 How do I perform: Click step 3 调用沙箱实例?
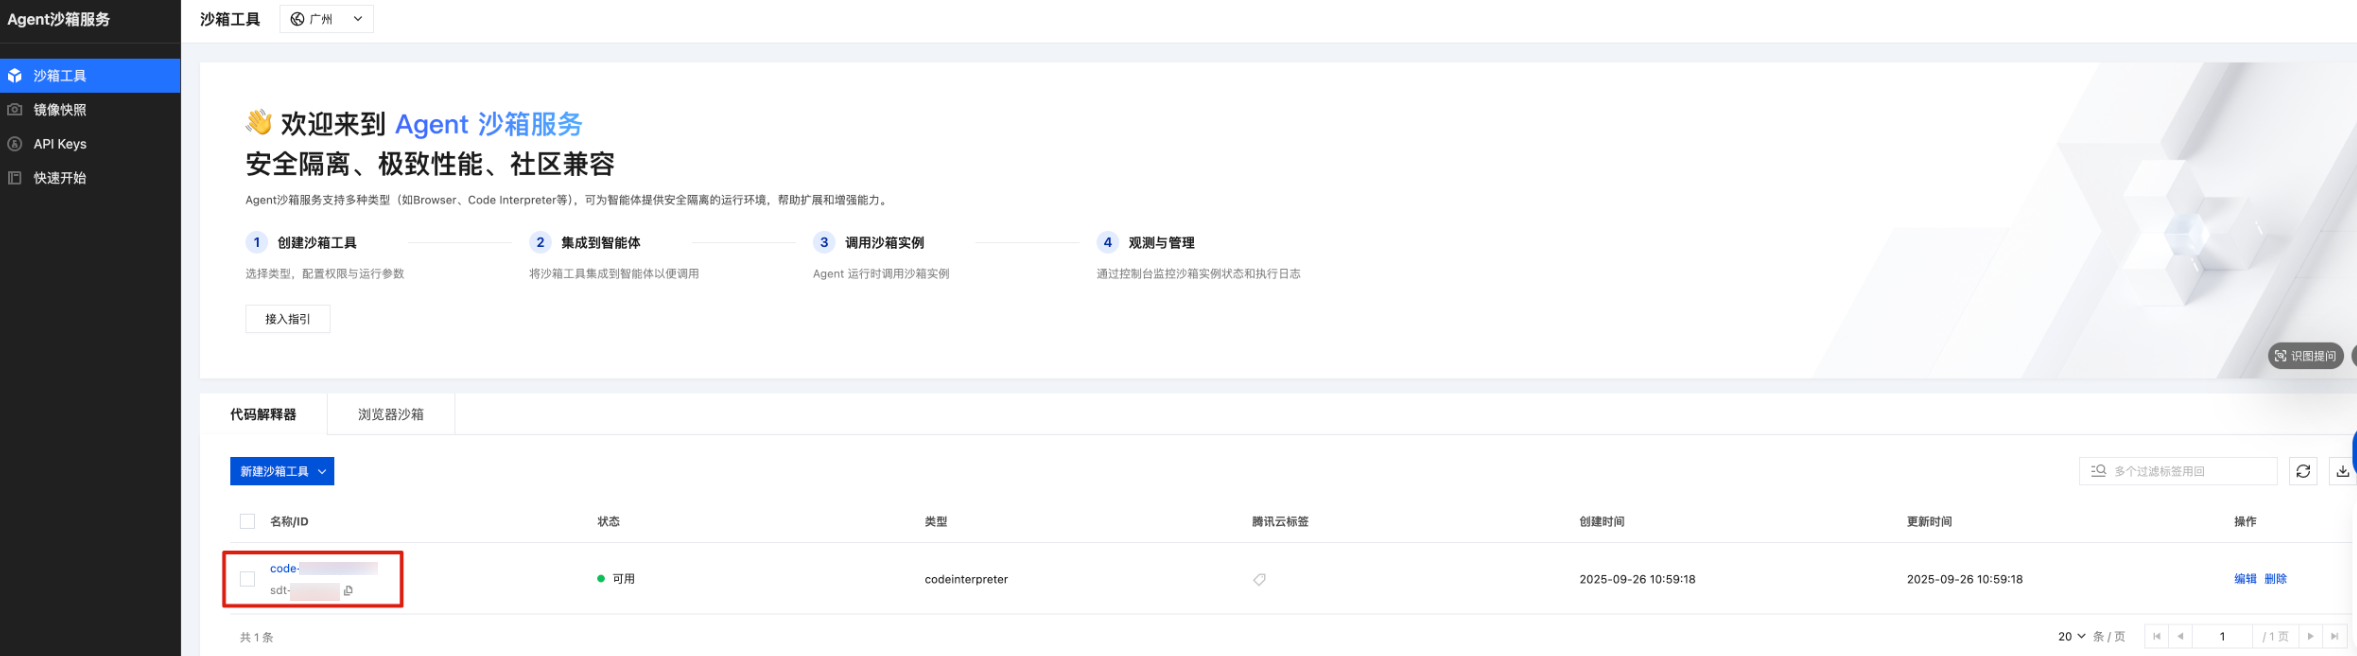click(870, 242)
